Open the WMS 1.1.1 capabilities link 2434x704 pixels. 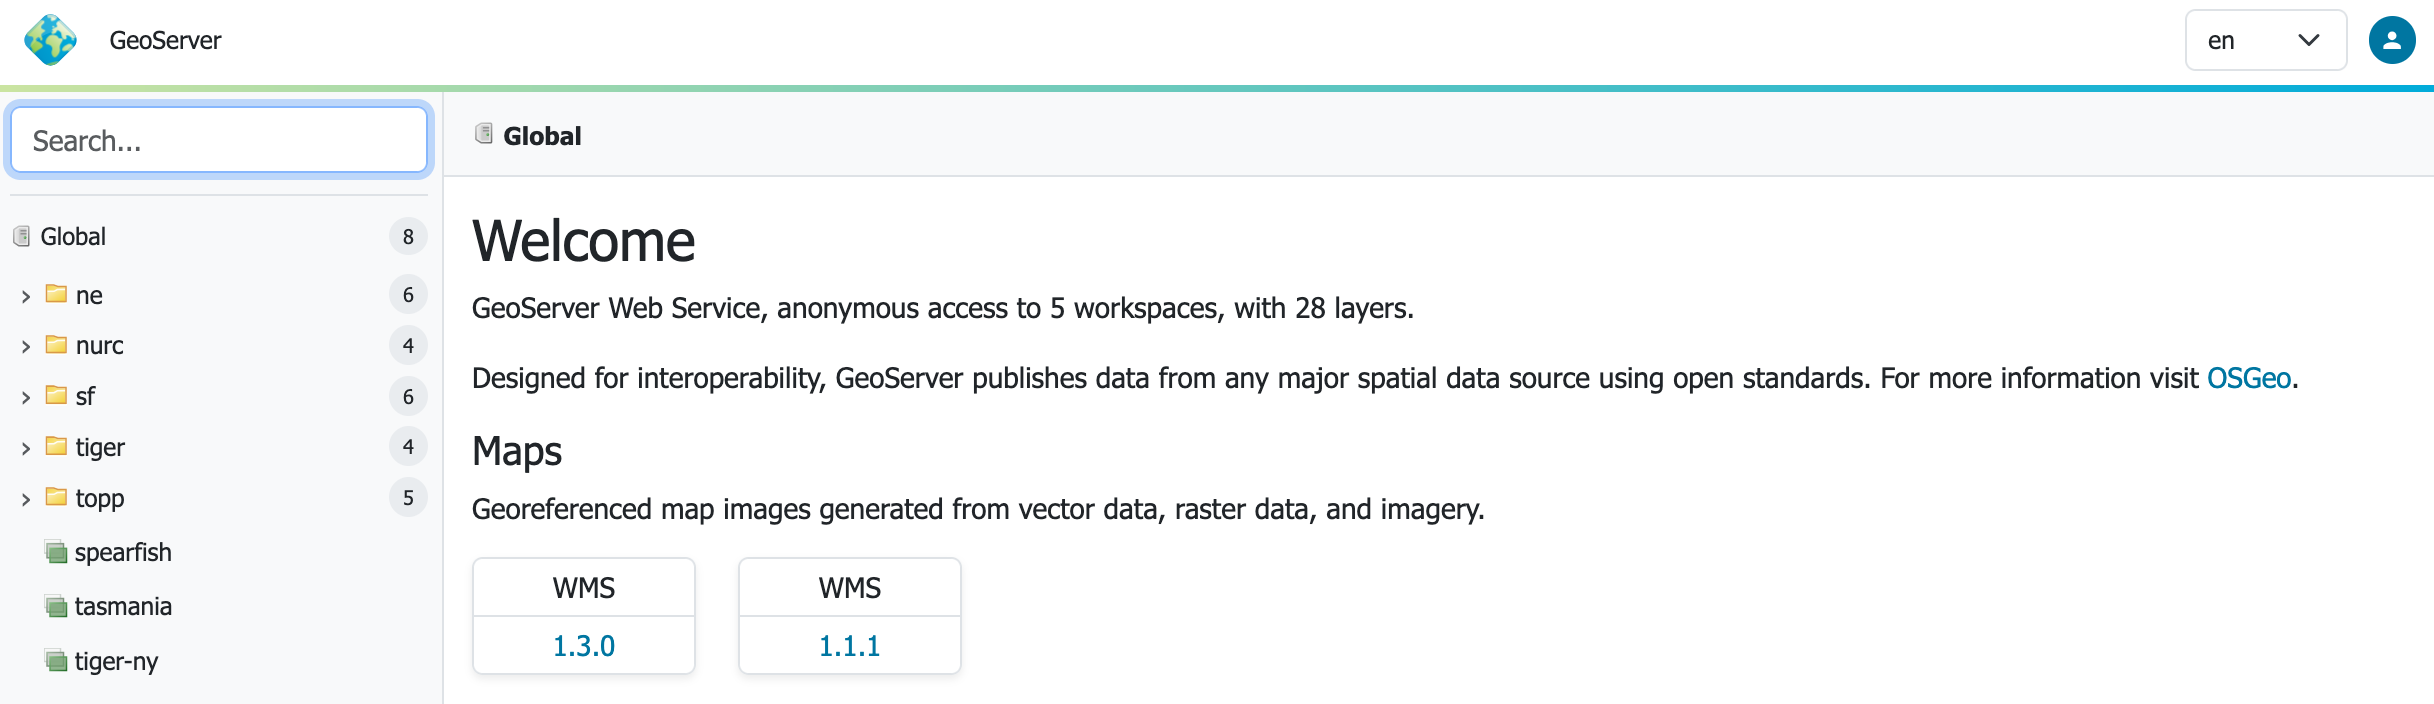tap(849, 645)
